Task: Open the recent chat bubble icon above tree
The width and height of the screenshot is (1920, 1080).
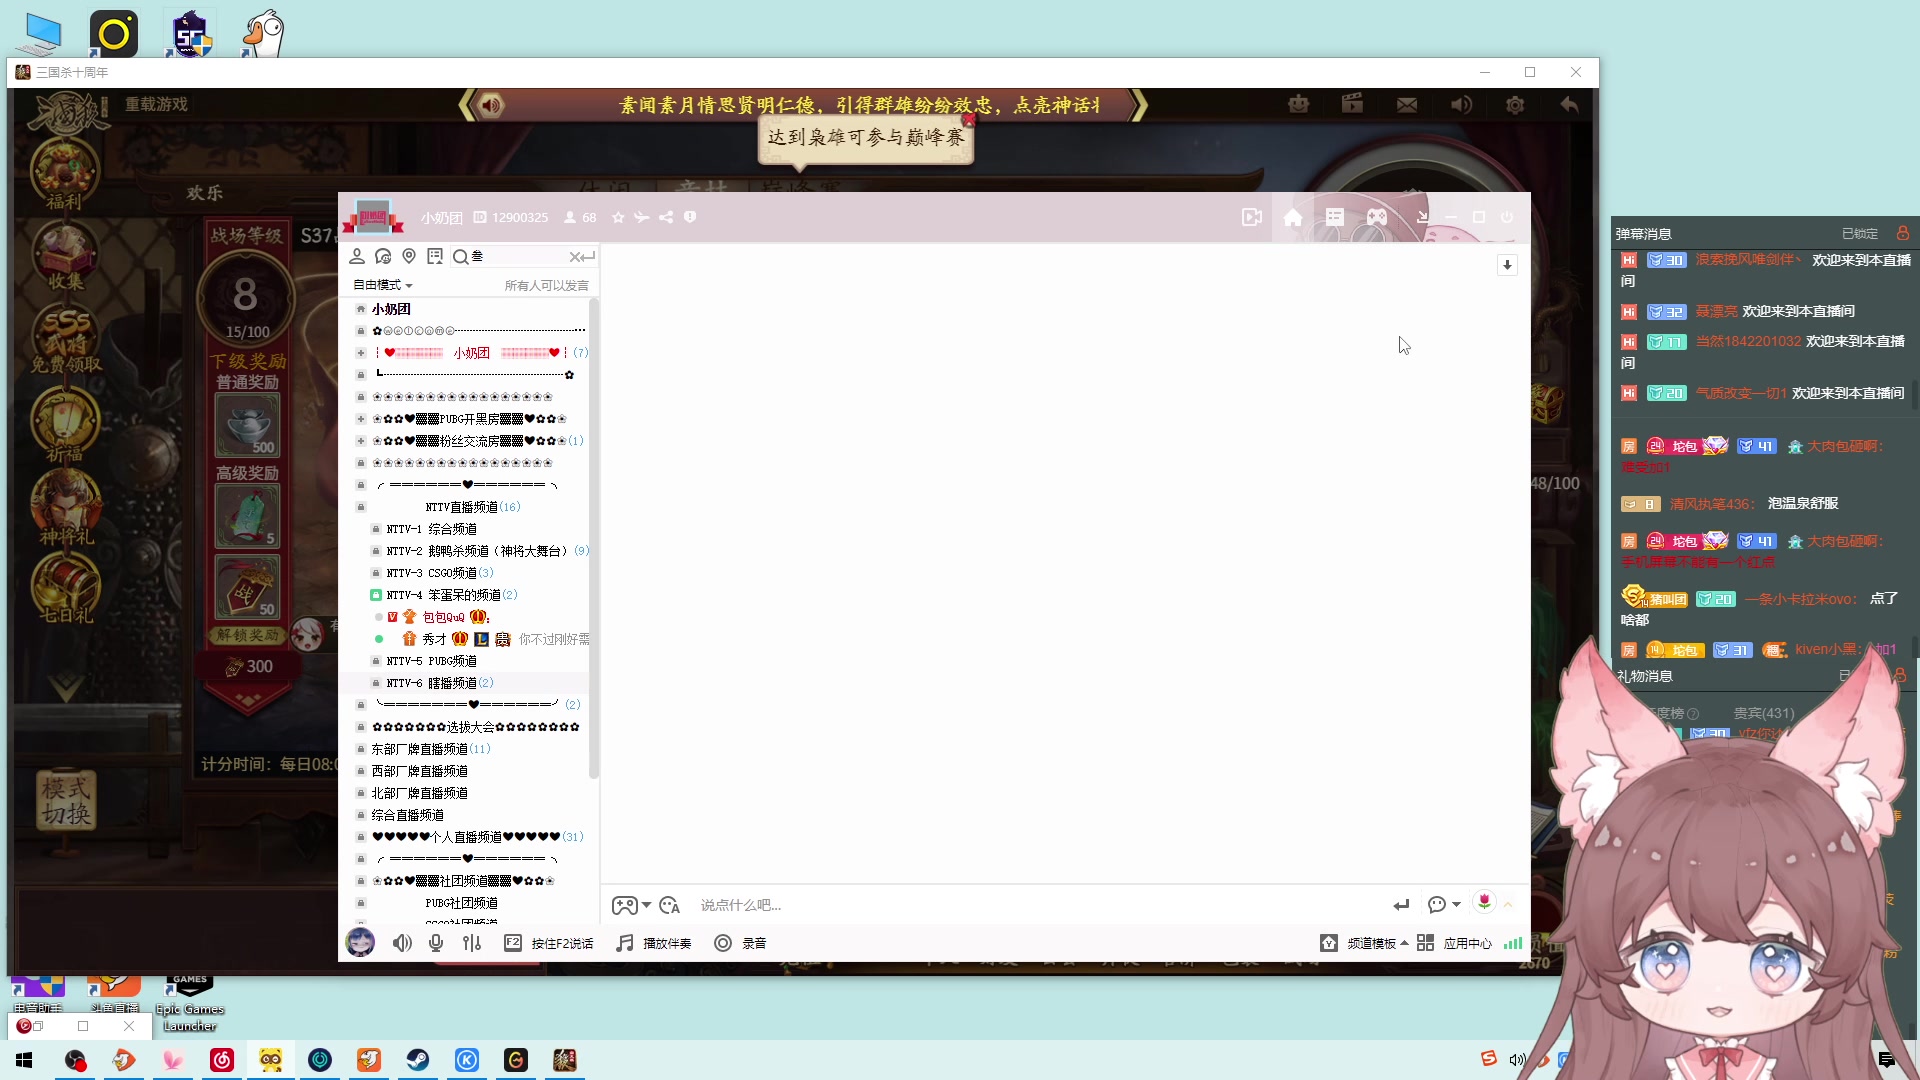Action: [x=383, y=257]
